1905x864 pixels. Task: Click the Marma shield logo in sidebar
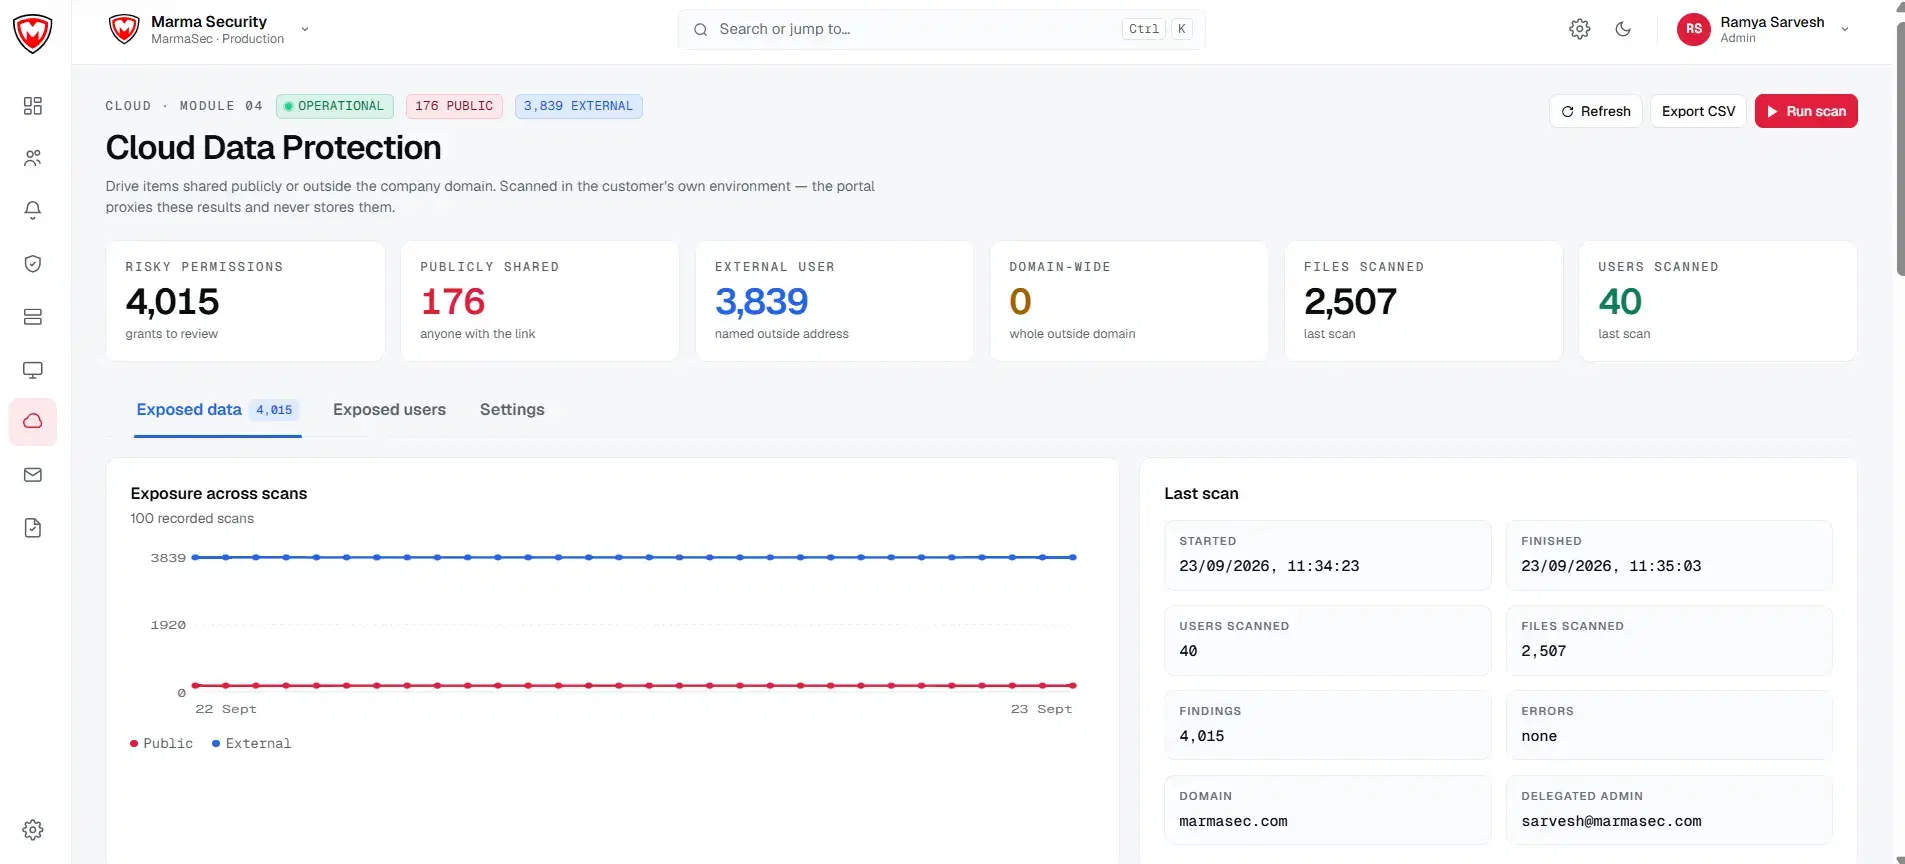coord(32,33)
